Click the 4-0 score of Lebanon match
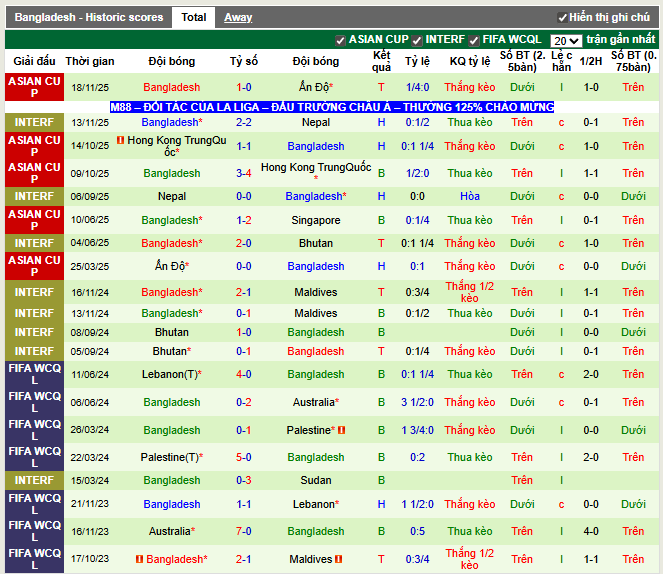 click(243, 374)
